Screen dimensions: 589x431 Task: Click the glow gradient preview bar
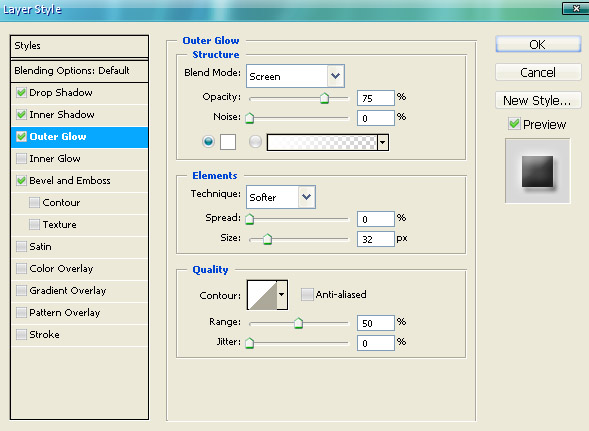(x=322, y=142)
